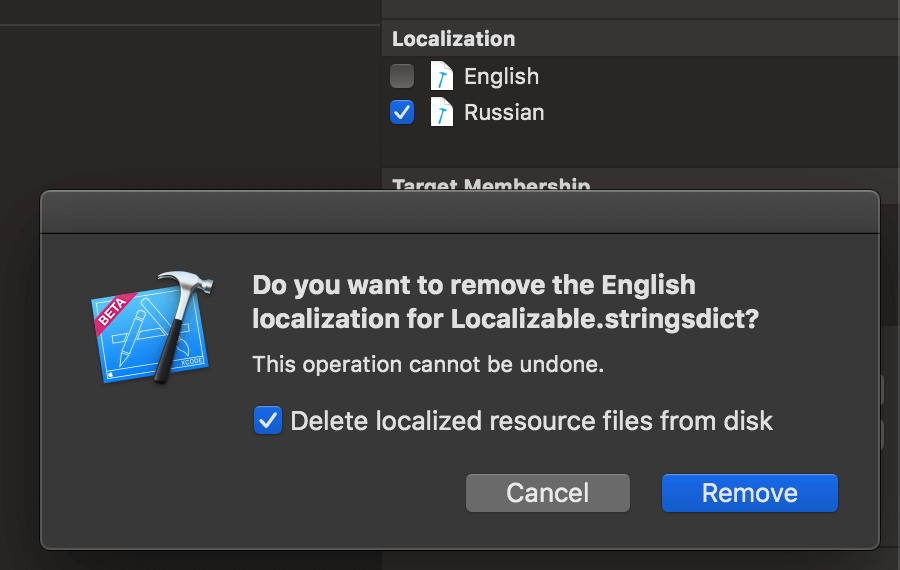Click the dialog's empty title bar
Image resolution: width=900 pixels, height=570 pixels.
click(x=459, y=212)
